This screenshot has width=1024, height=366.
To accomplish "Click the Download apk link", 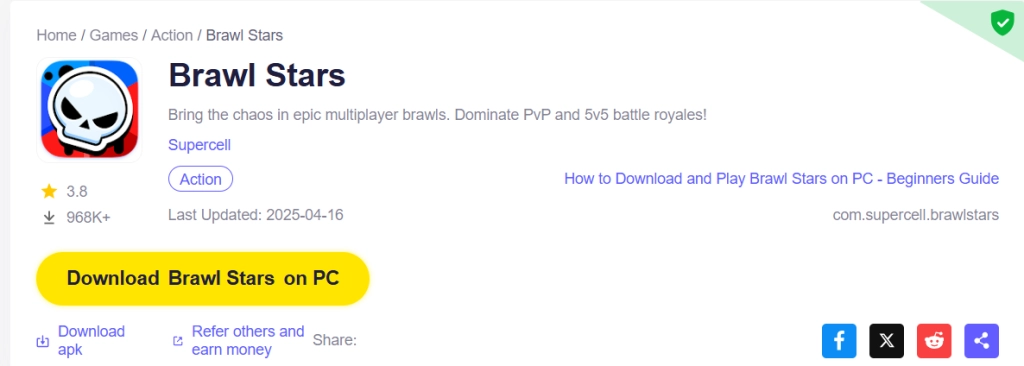I will click(91, 341).
